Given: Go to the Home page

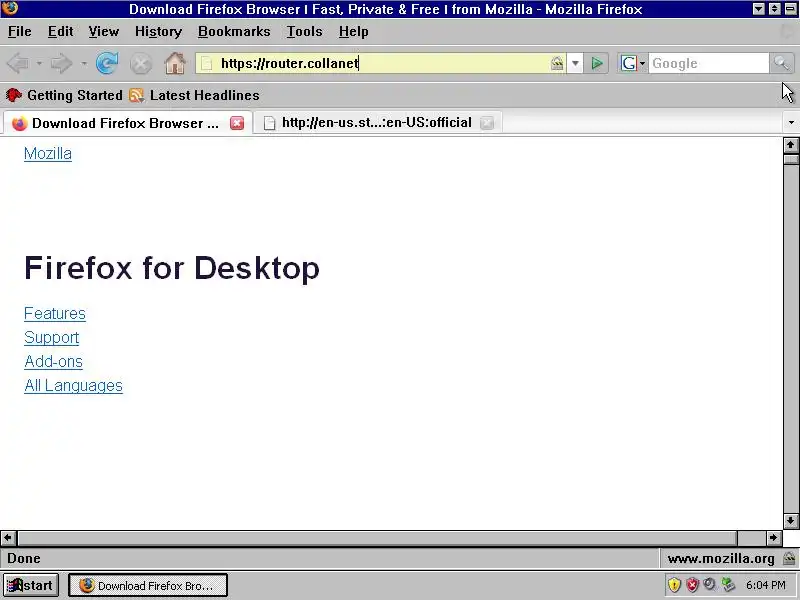Looking at the screenshot, I should click(175, 63).
